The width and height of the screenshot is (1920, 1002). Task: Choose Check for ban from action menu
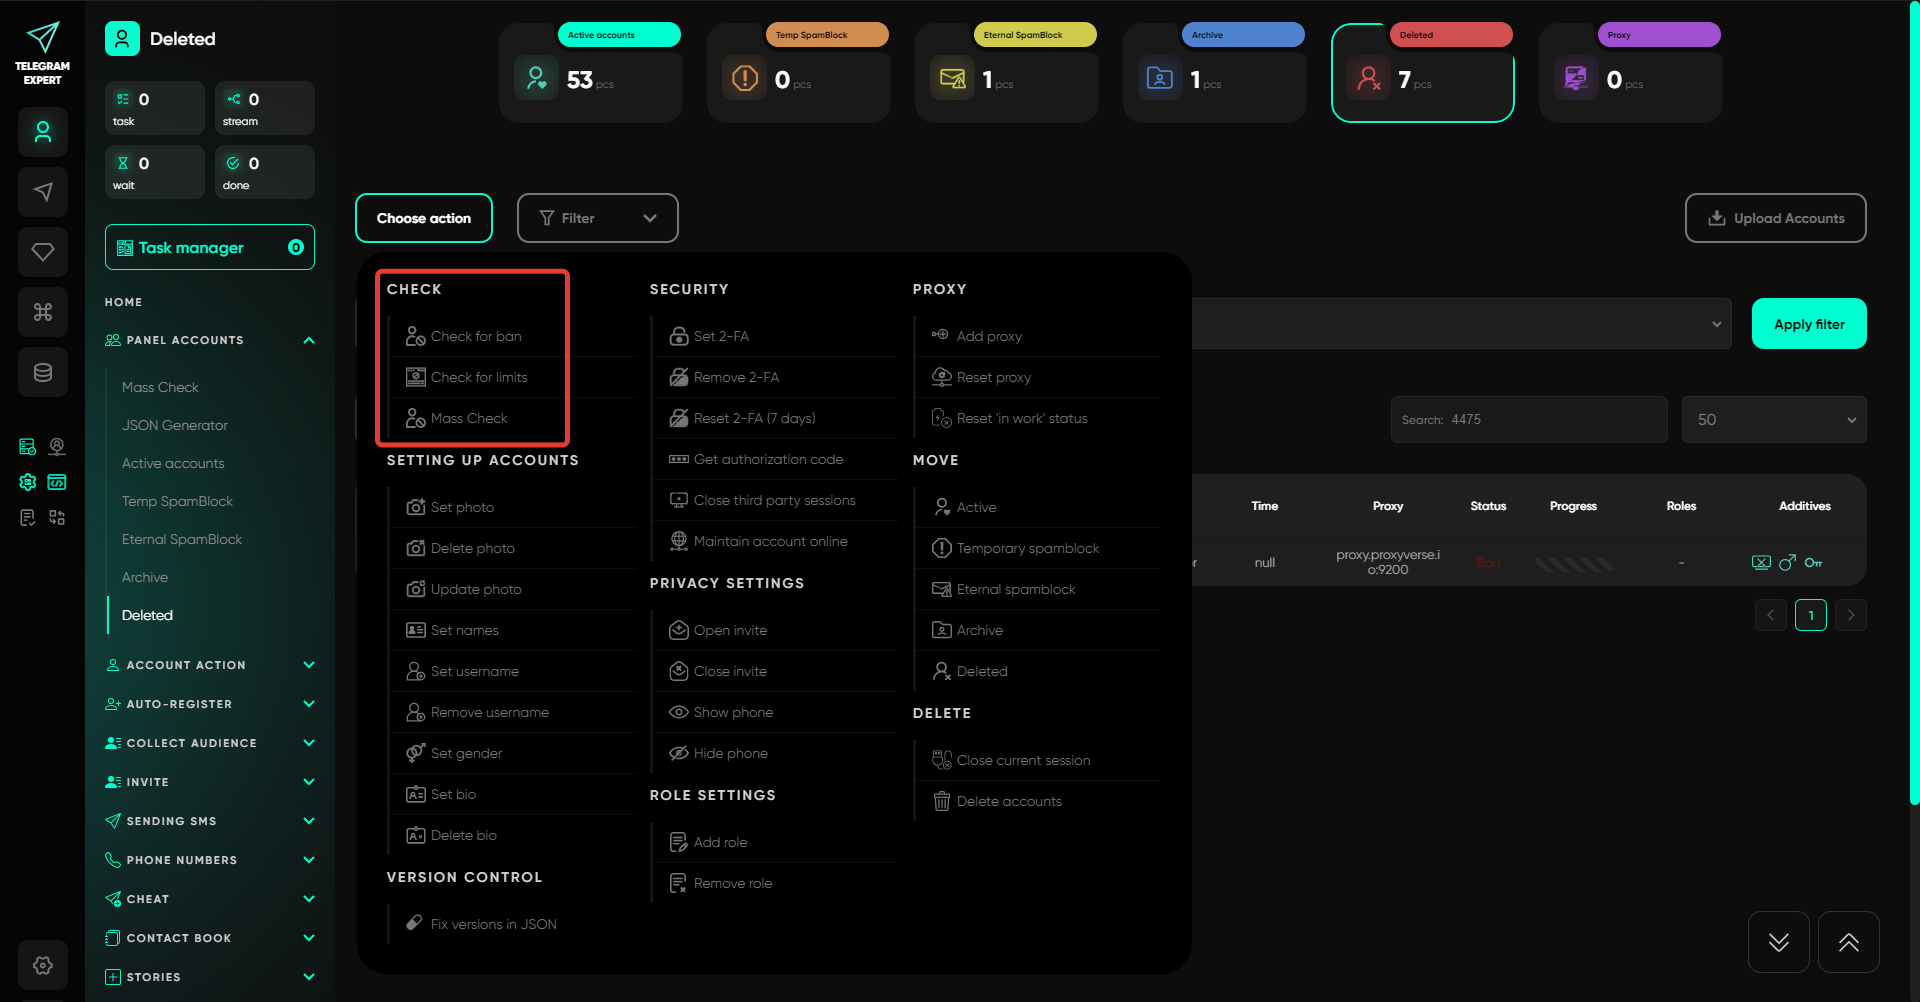point(475,336)
